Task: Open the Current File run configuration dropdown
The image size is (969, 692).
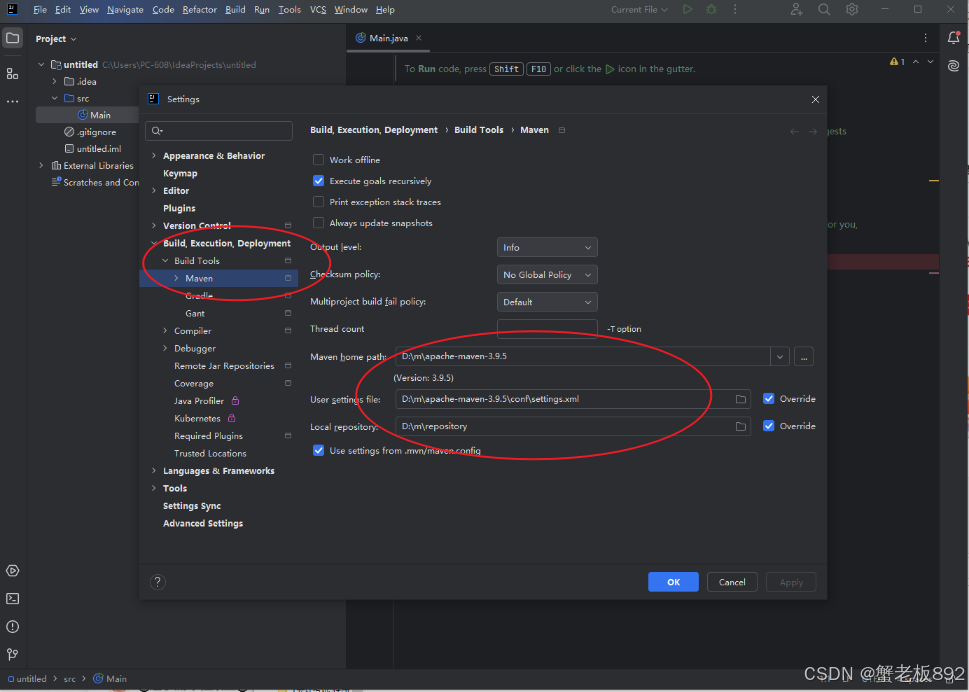Action: click(640, 9)
